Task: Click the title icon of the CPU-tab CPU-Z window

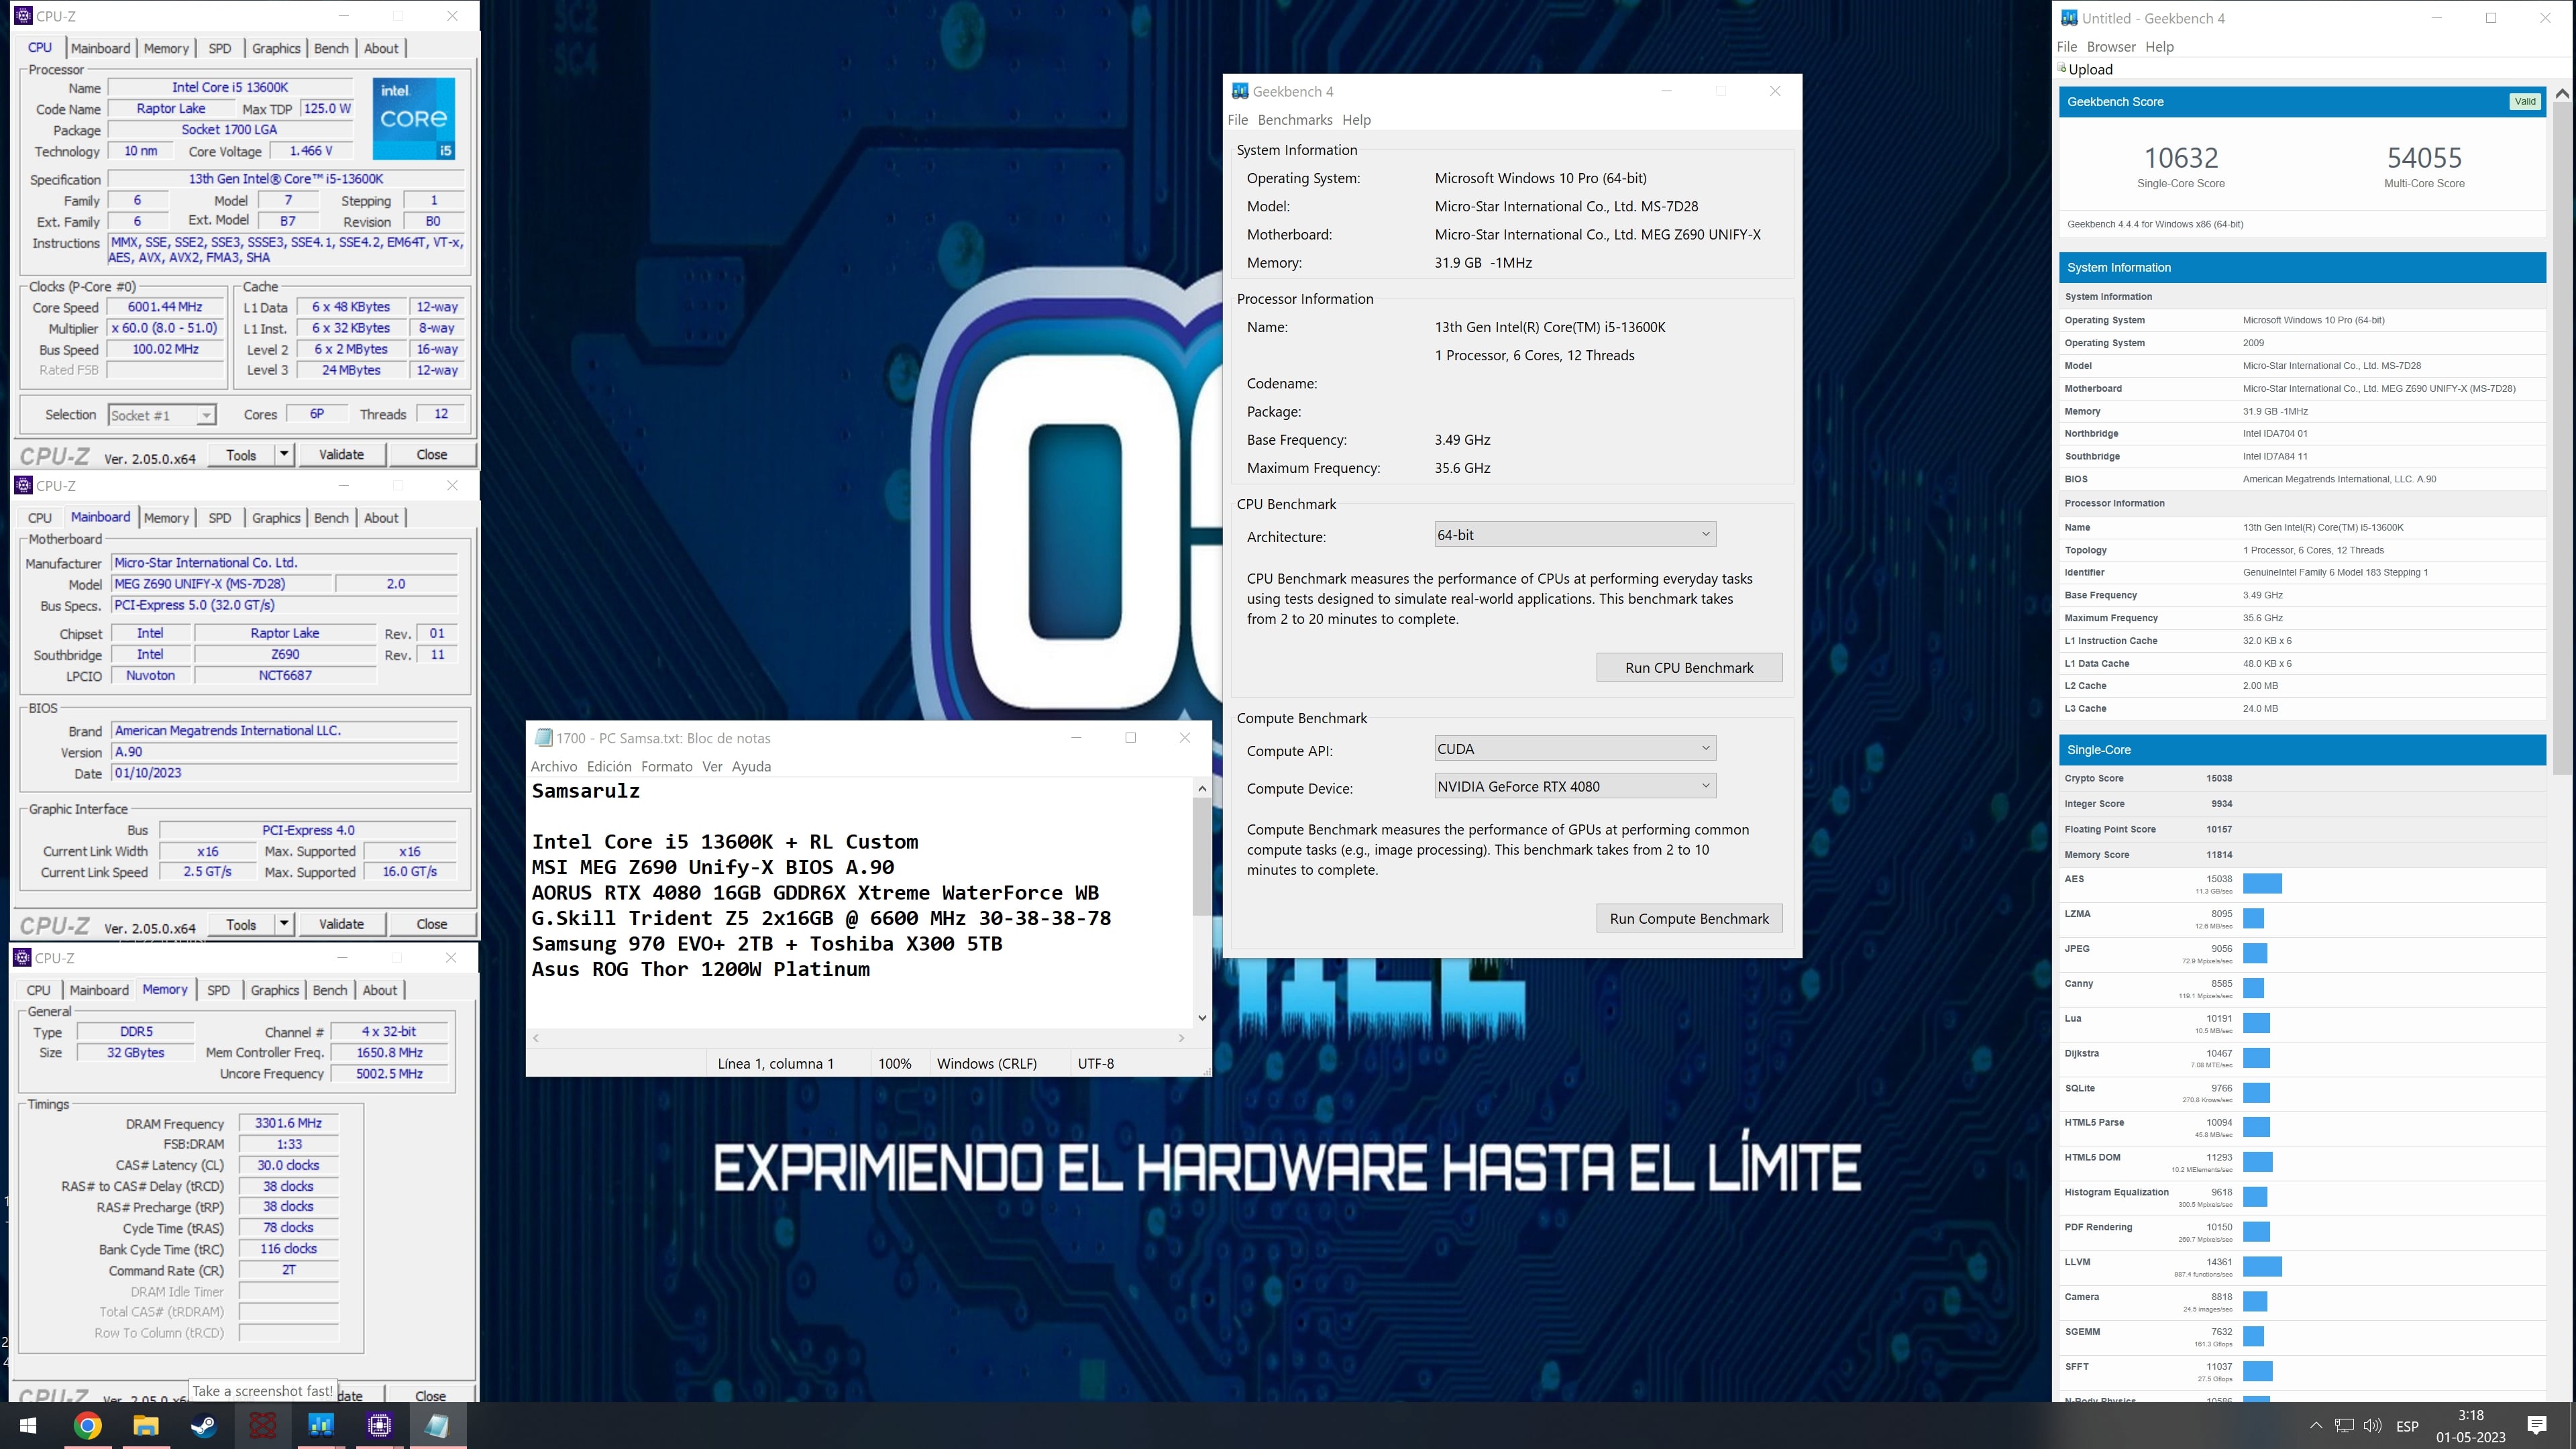Action: [23, 16]
